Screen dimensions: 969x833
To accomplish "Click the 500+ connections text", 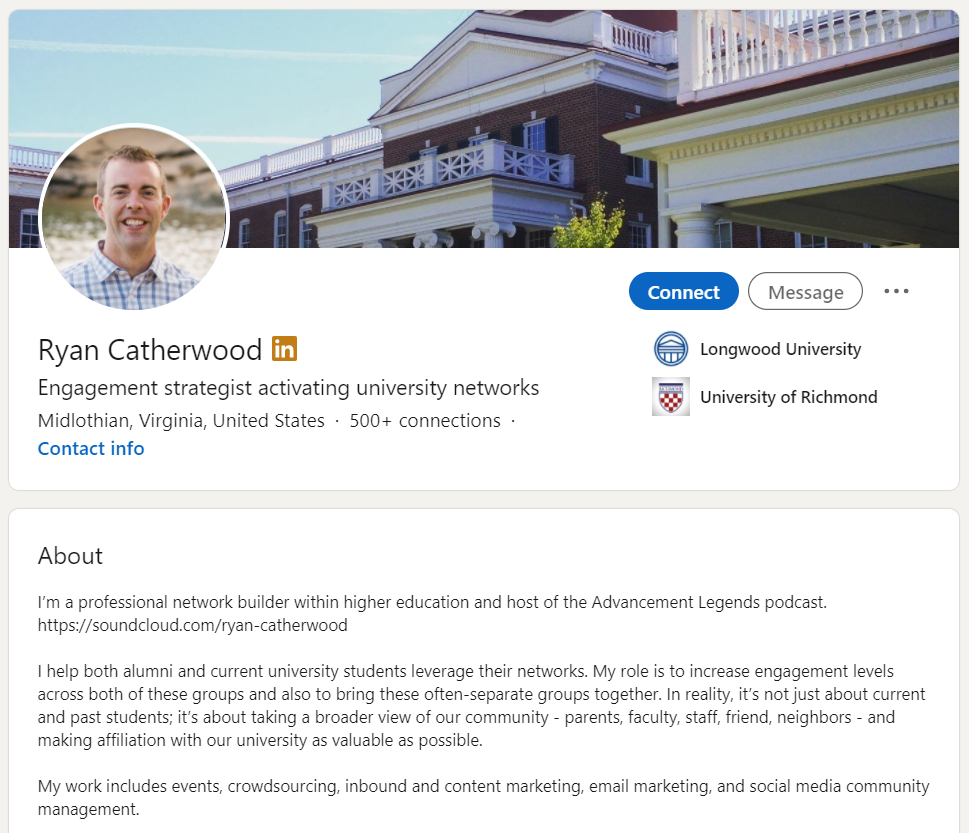I will 425,420.
